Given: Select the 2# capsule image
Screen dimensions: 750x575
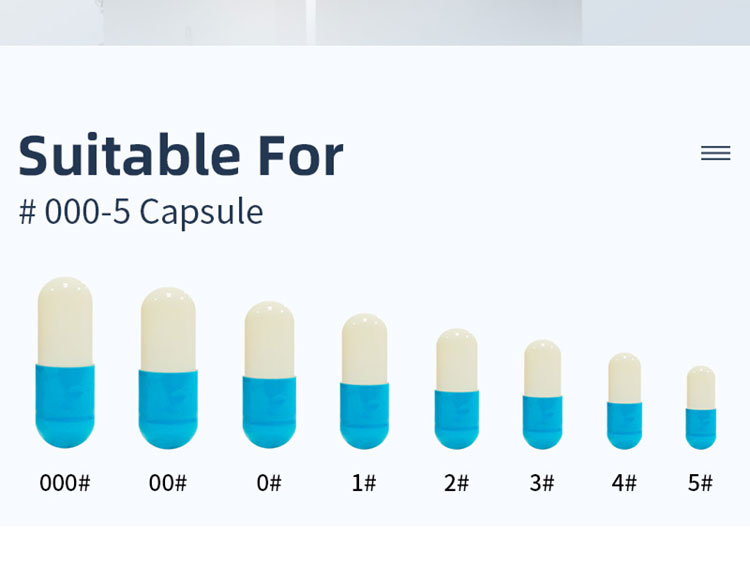Looking at the screenshot, I should pos(457,389).
